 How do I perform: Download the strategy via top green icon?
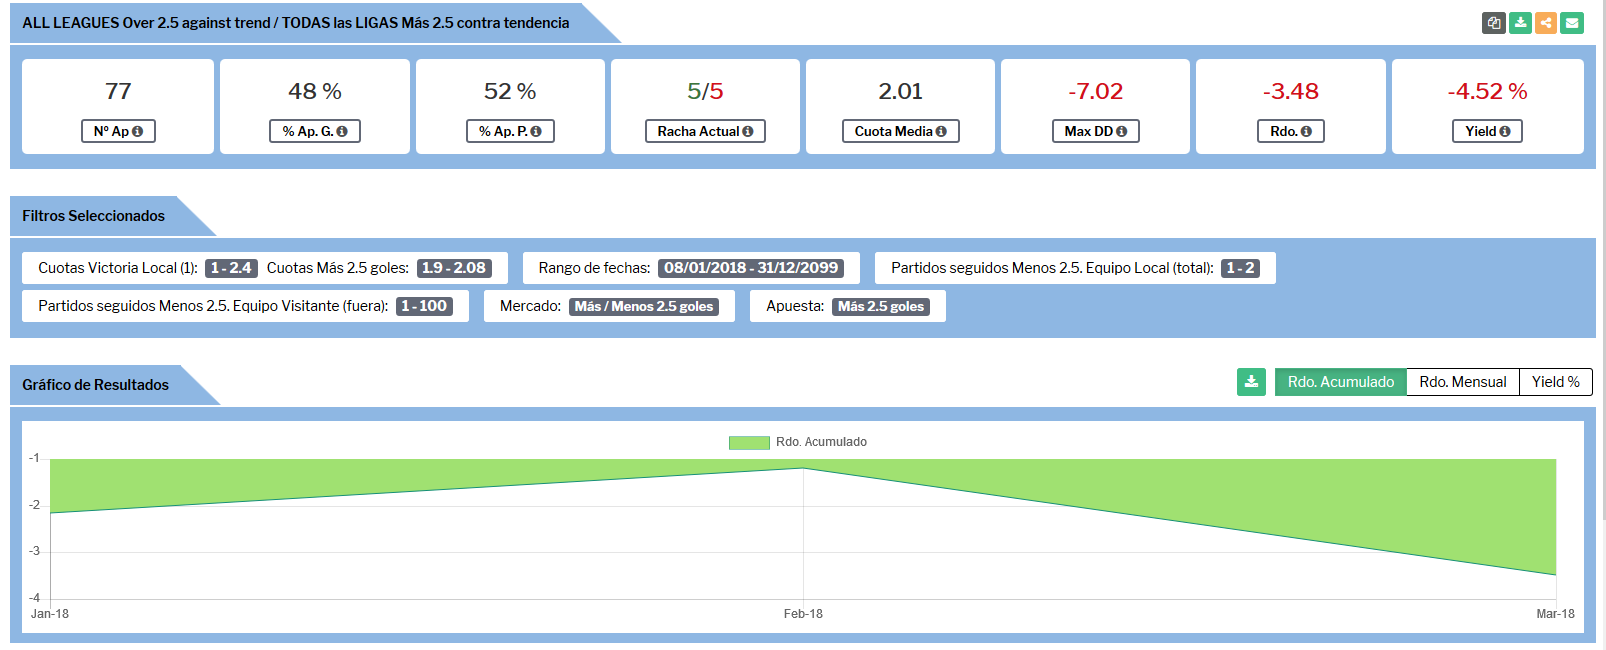pos(1520,23)
